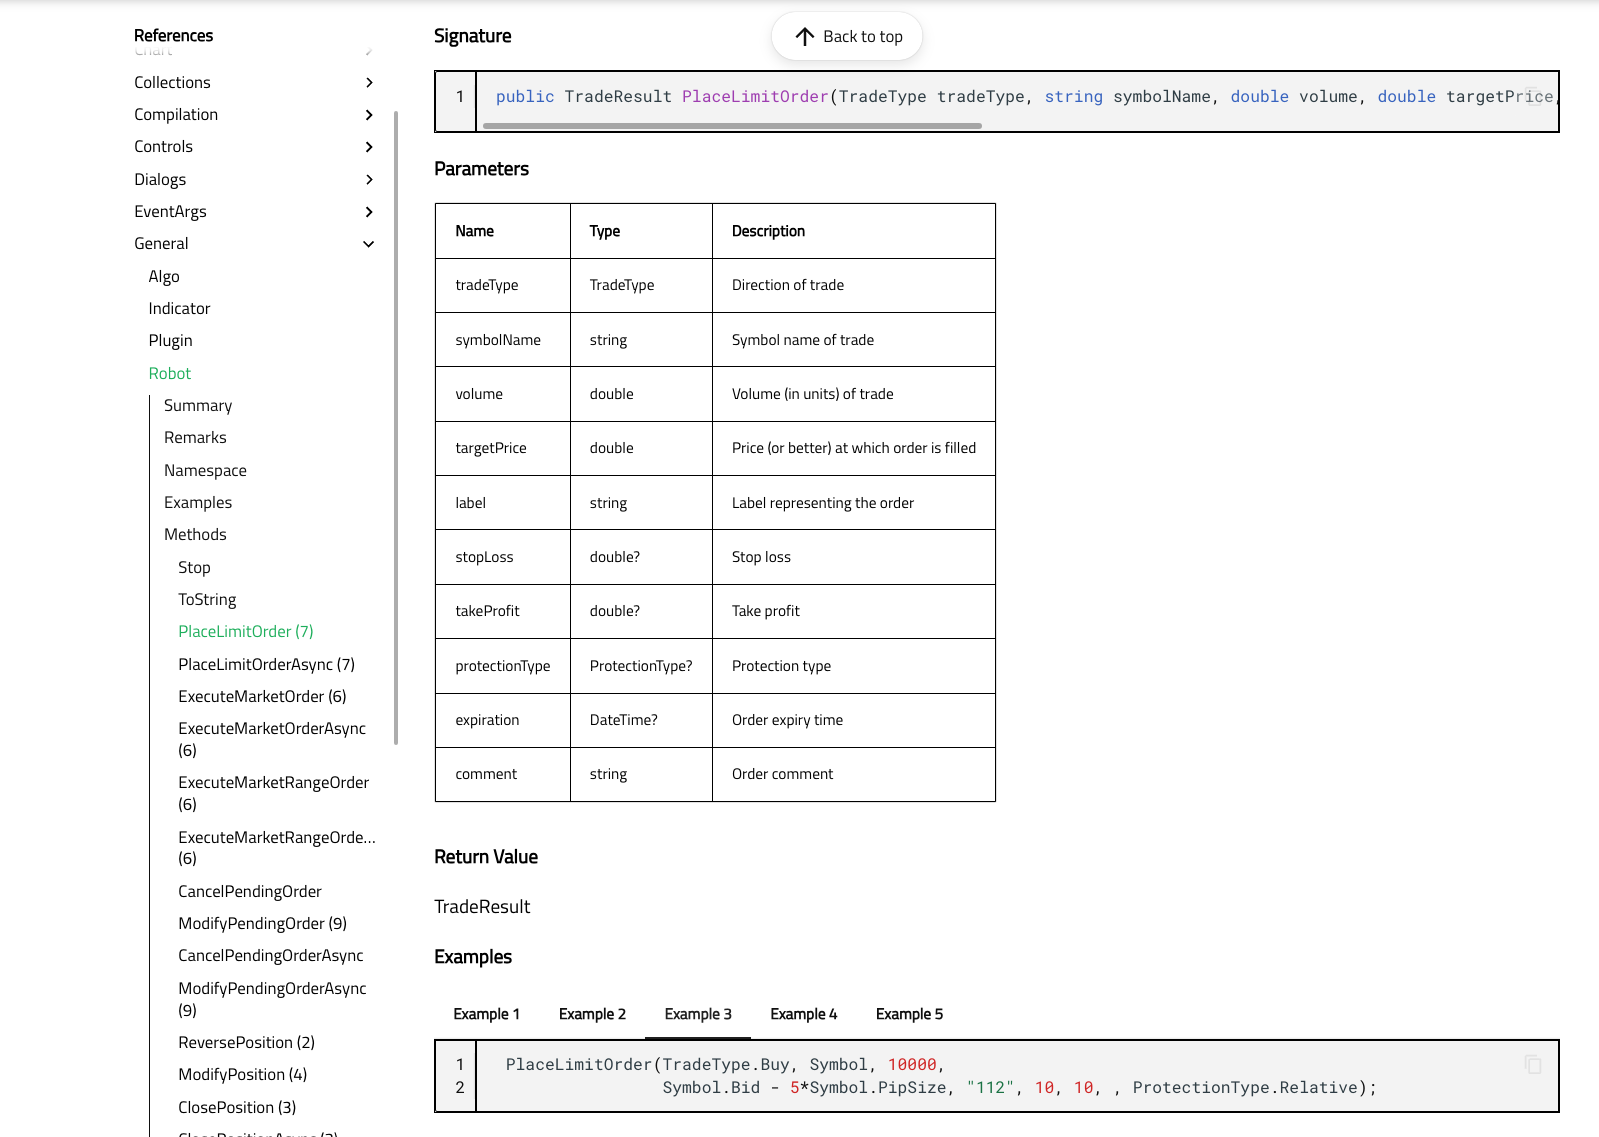Jump to Methods in the sidebar

(195, 535)
